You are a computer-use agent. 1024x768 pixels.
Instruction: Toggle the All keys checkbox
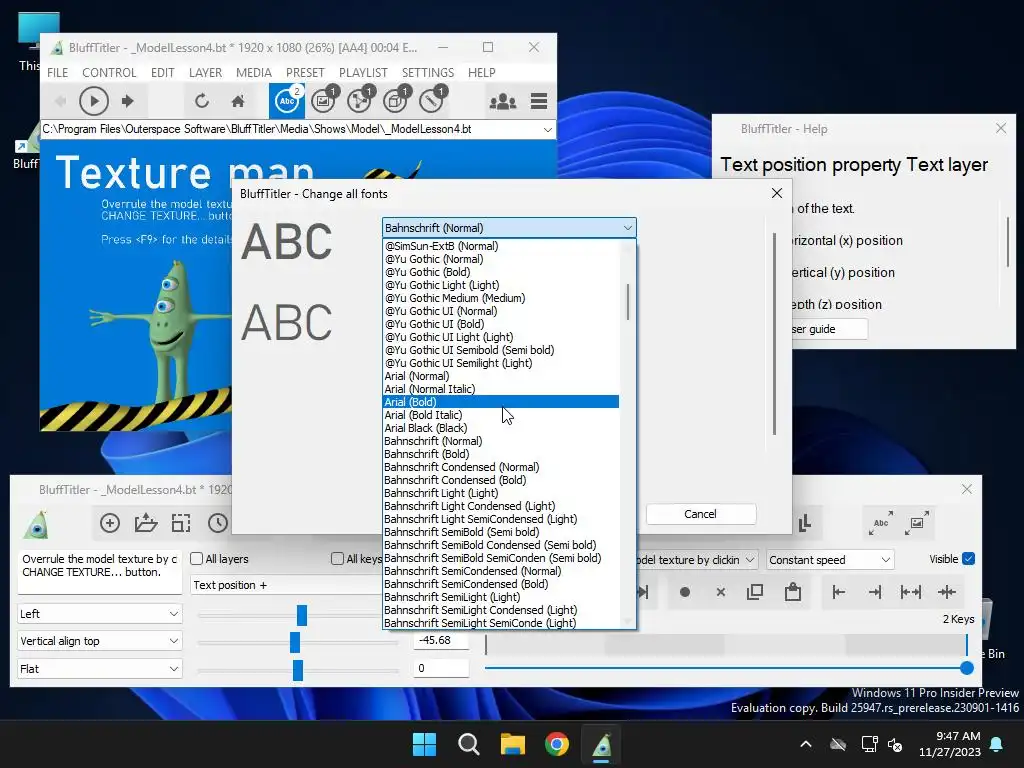pos(337,559)
